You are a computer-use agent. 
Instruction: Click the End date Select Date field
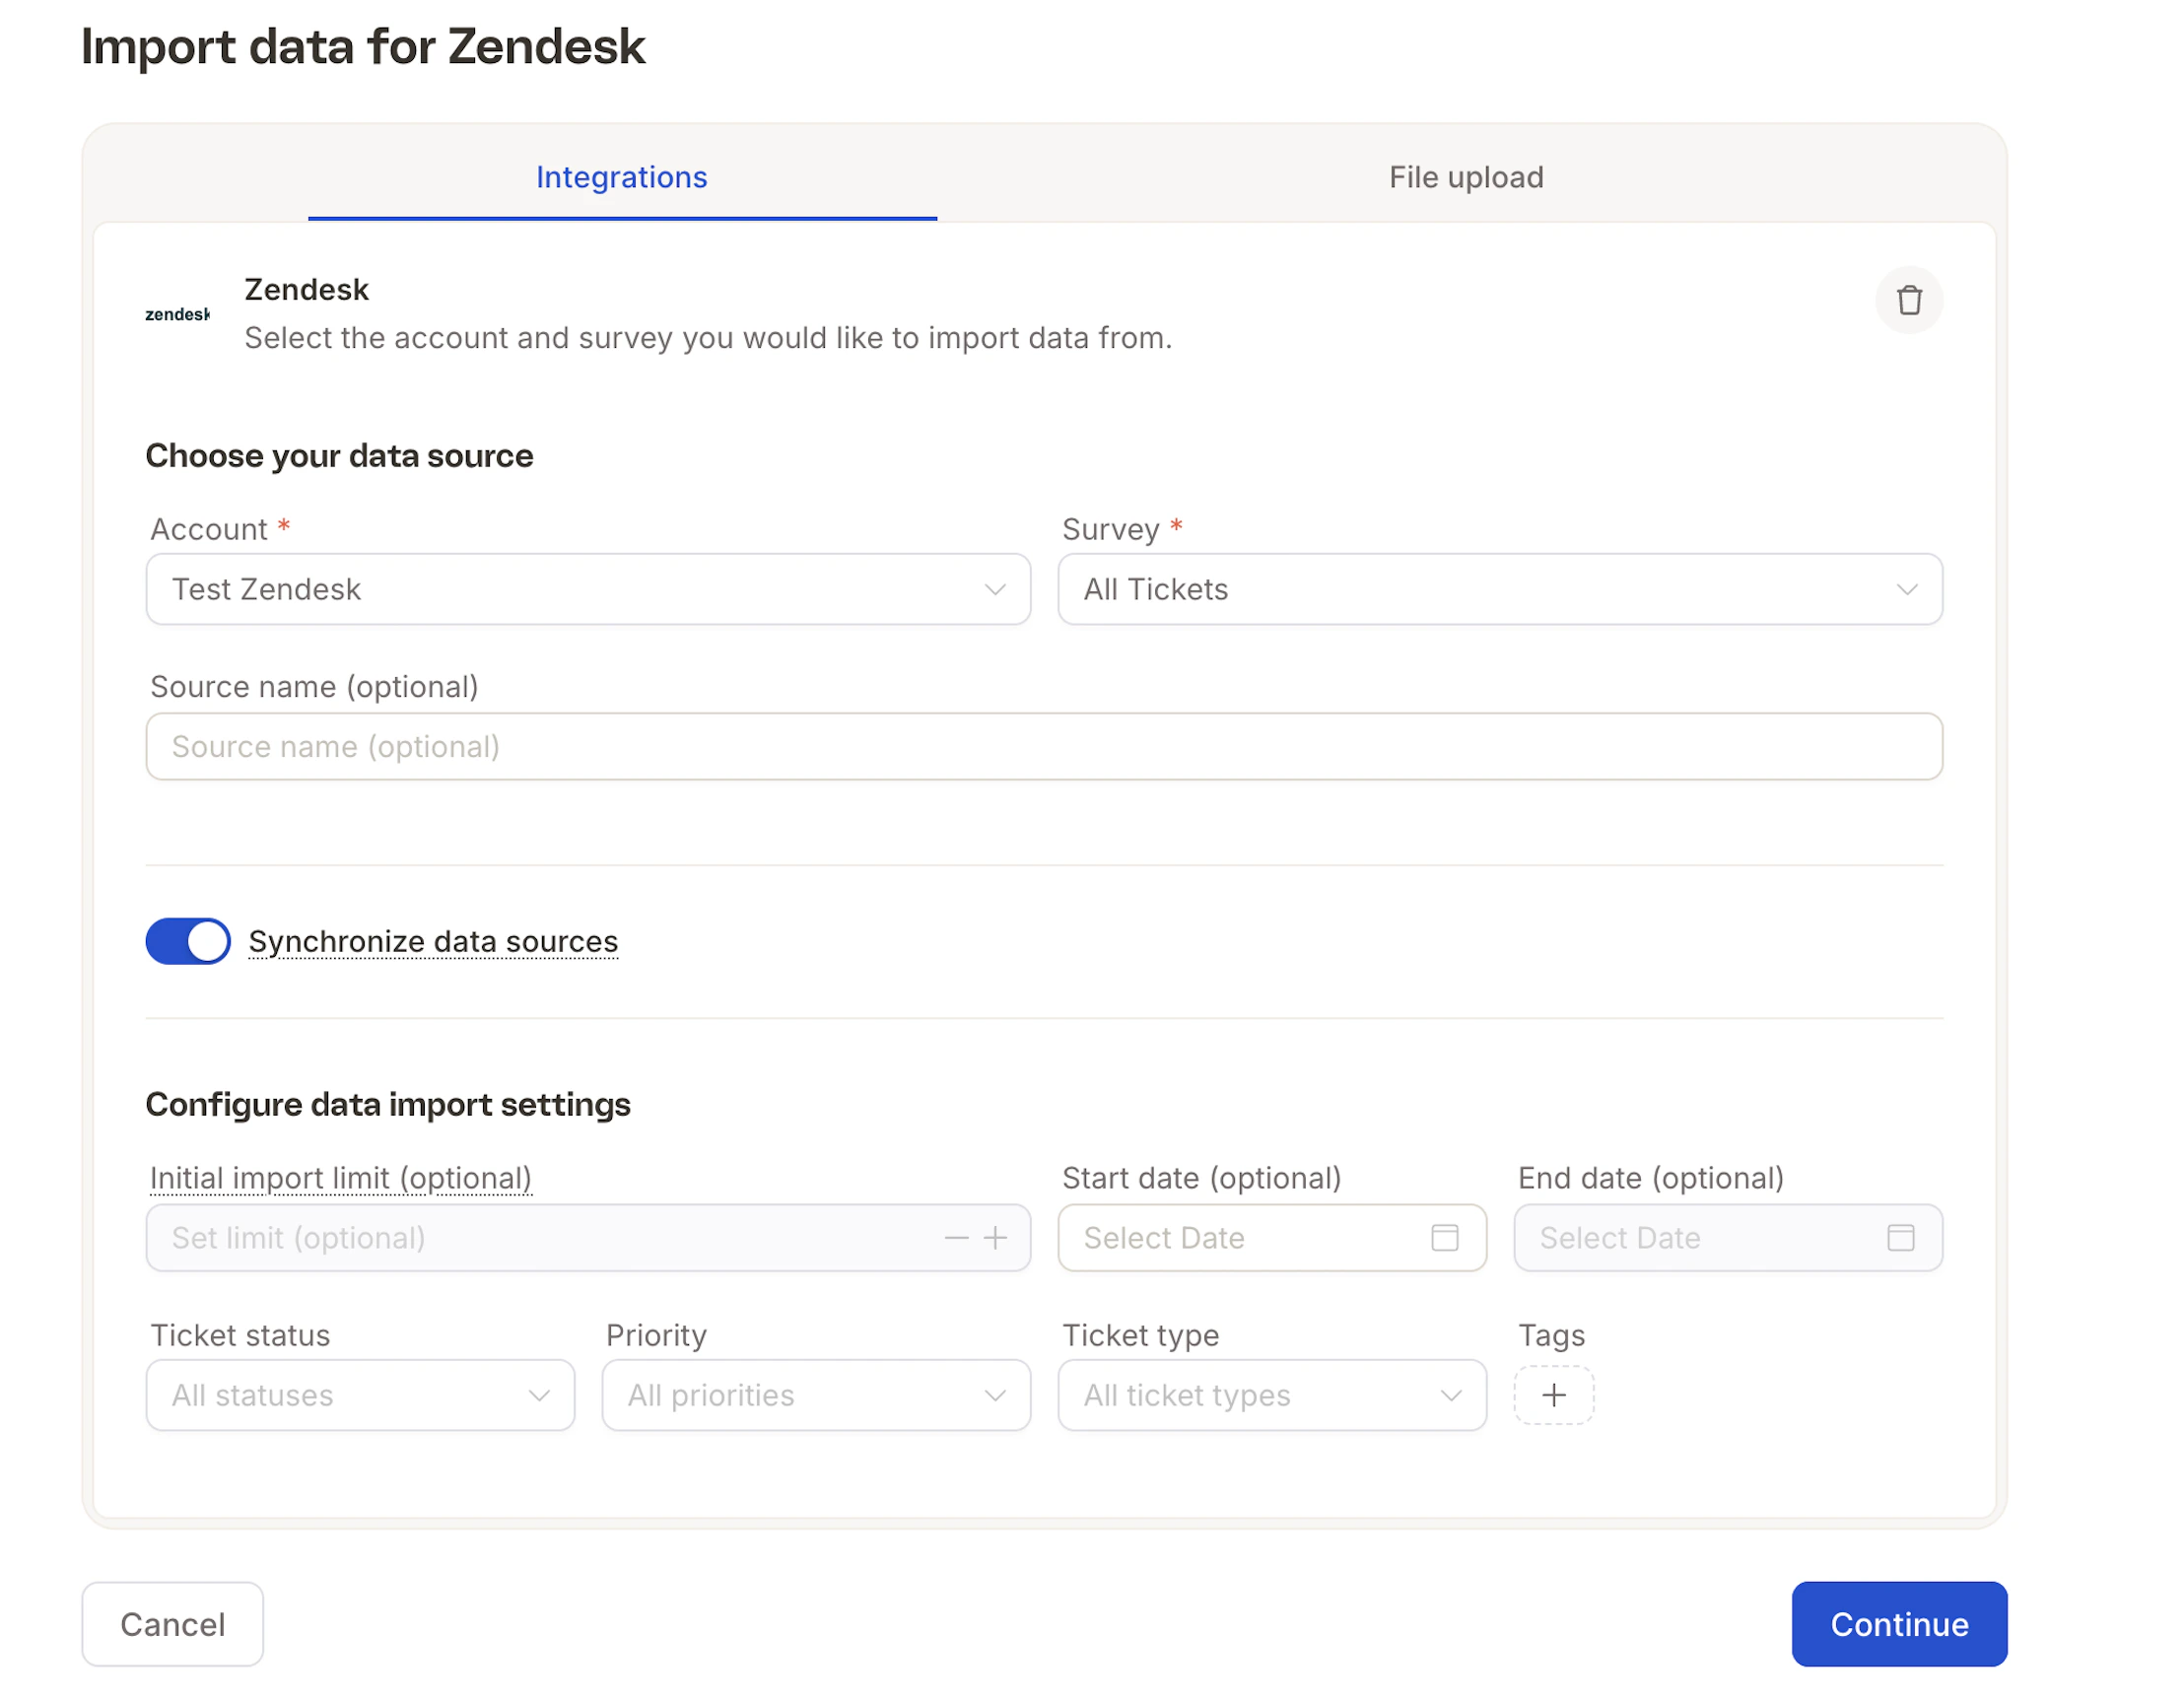click(1728, 1238)
